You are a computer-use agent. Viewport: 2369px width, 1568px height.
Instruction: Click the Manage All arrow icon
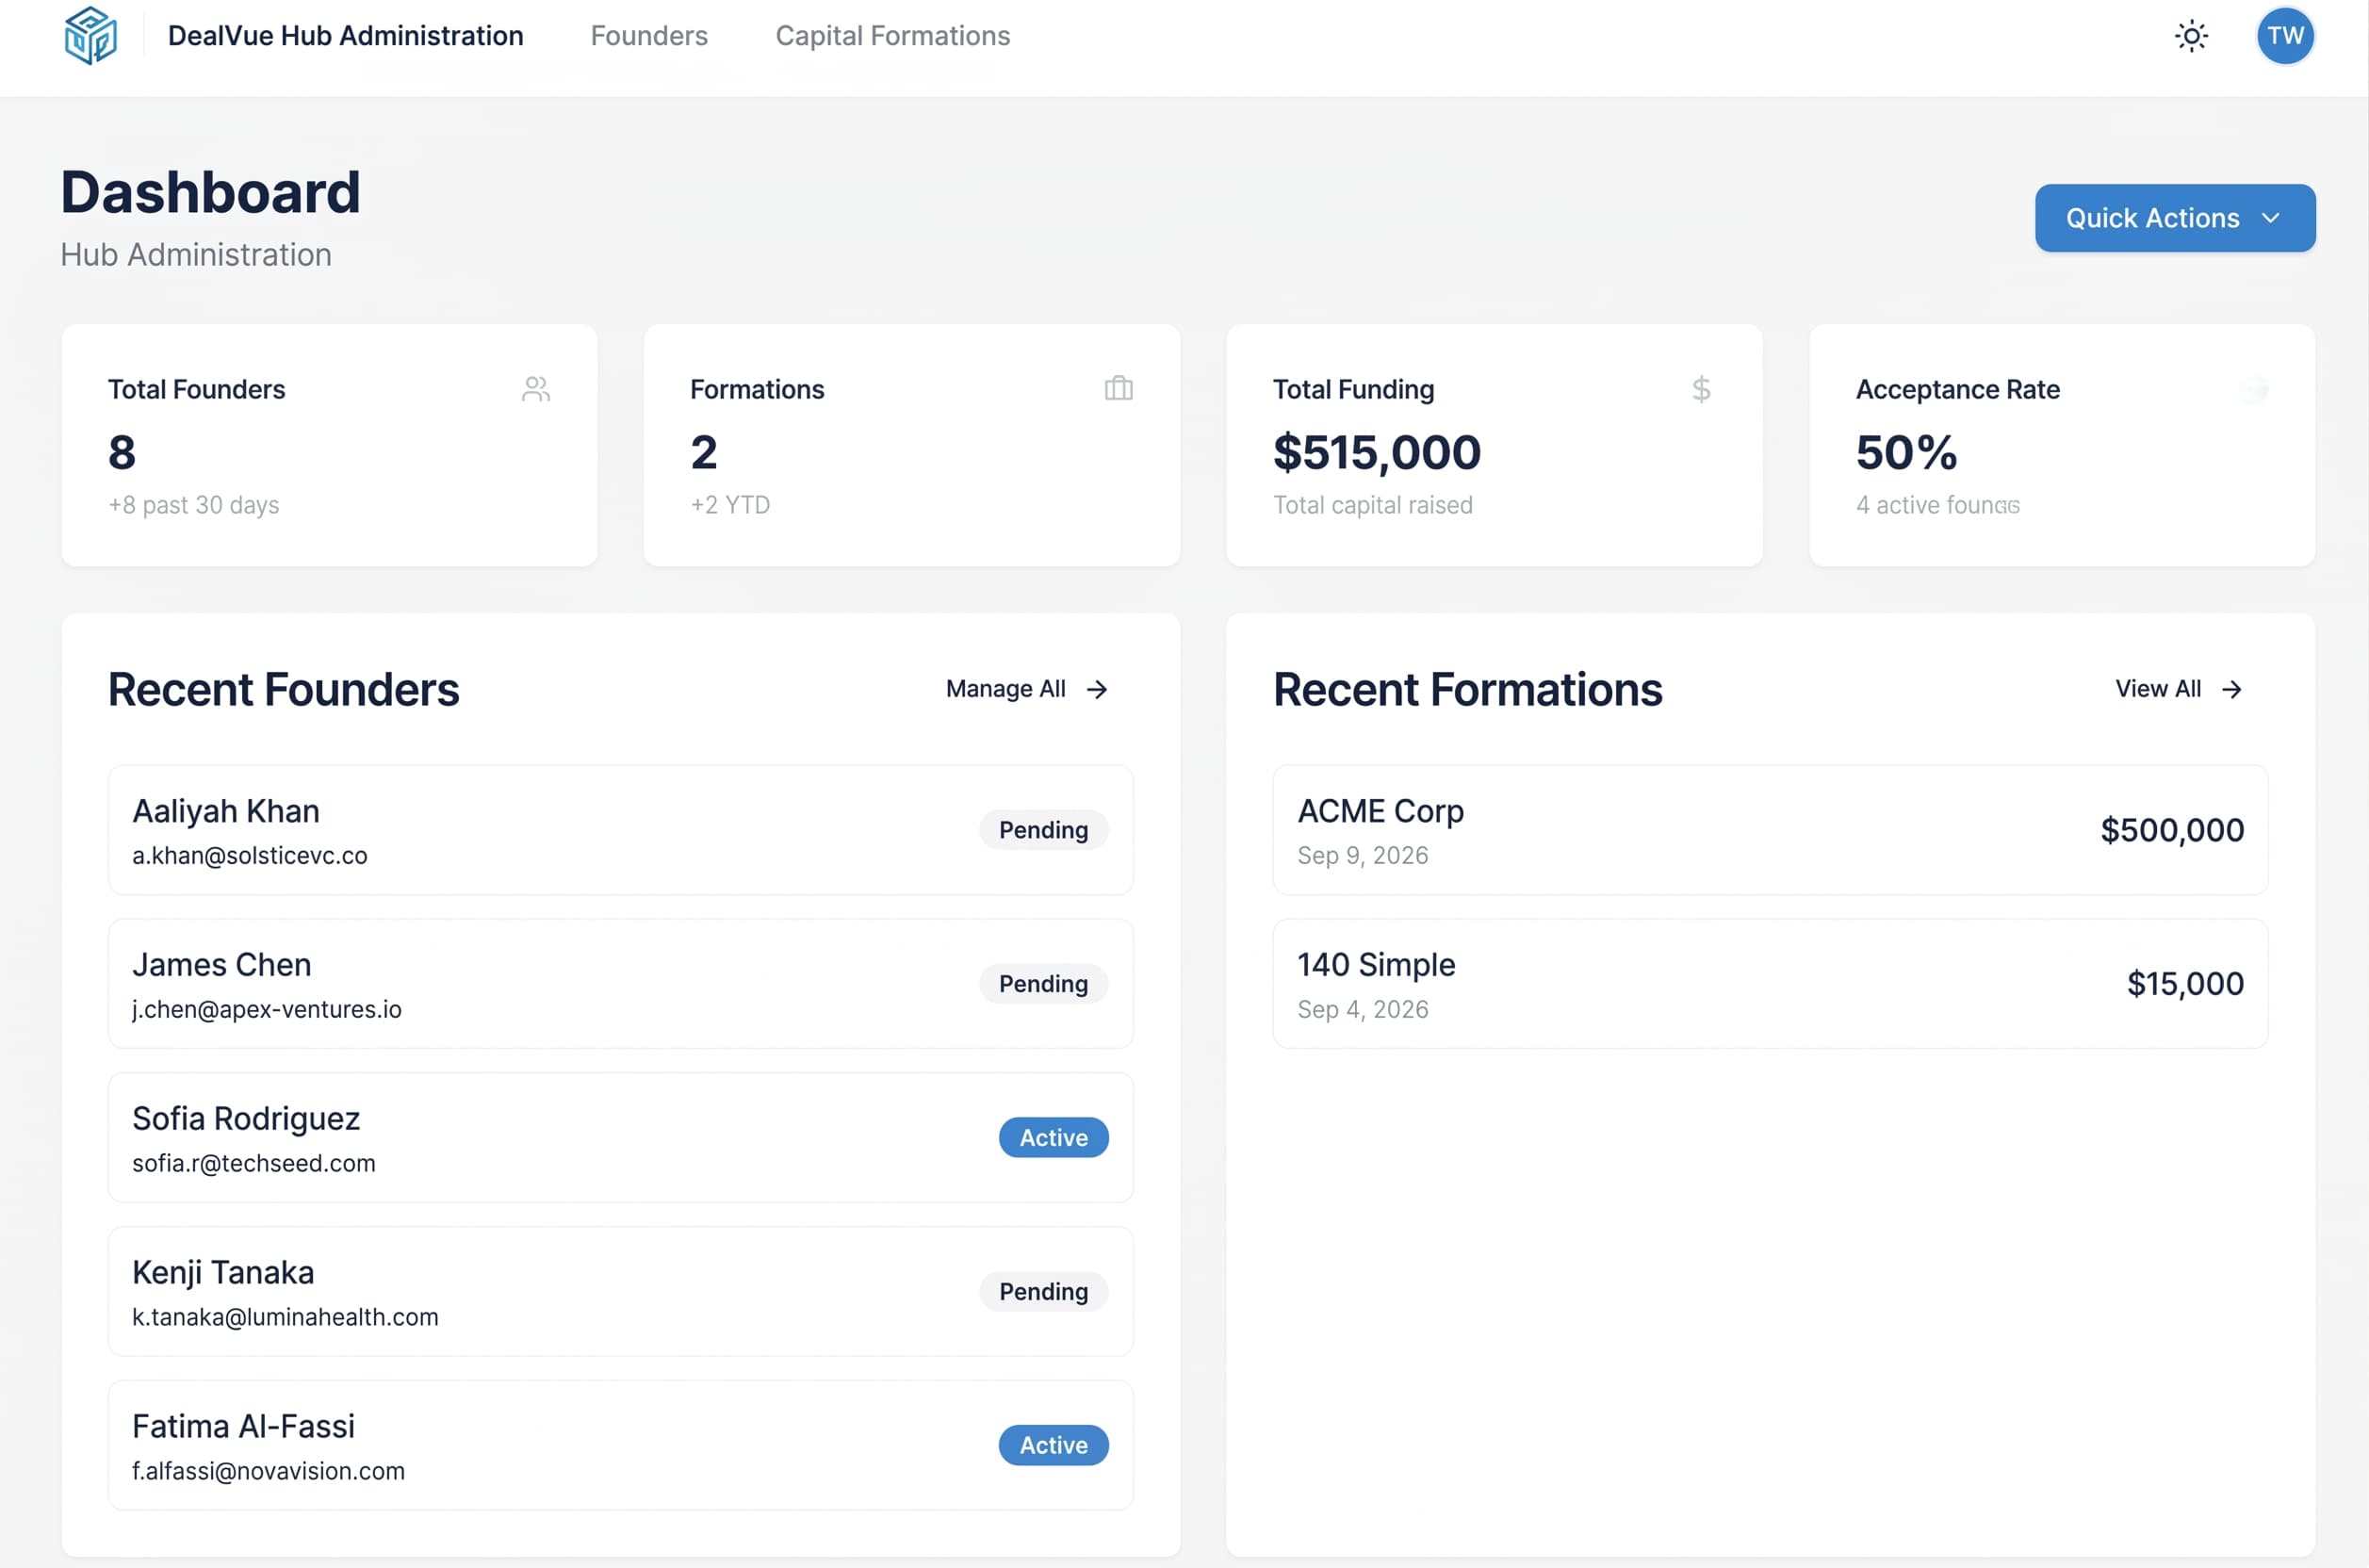[x=1097, y=689]
